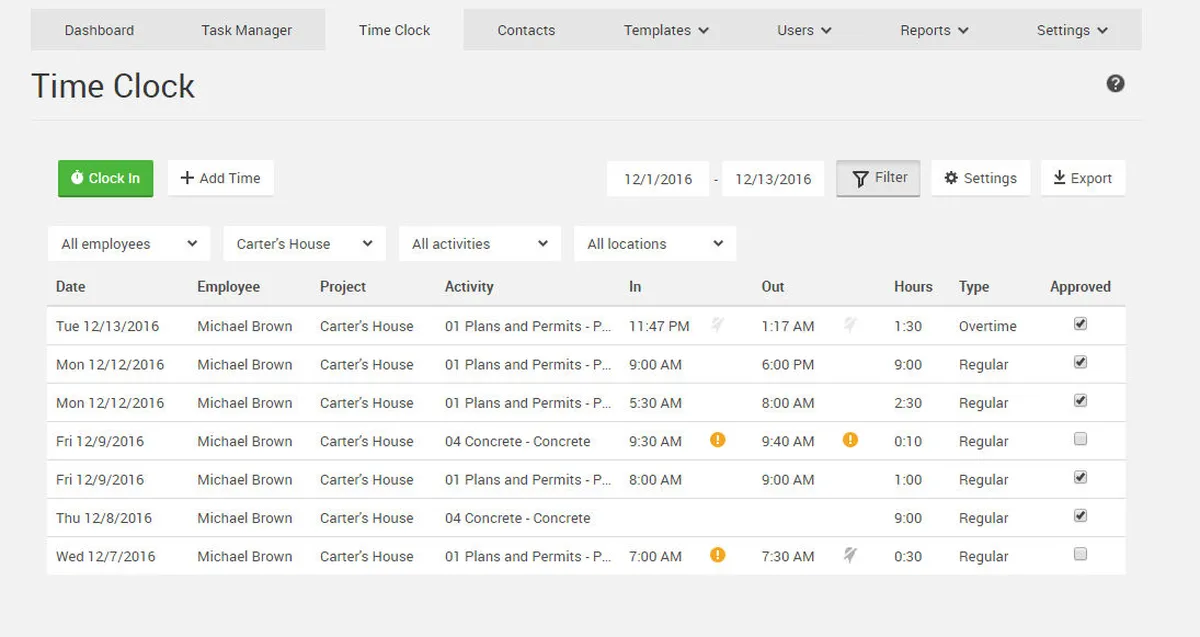1200x637 pixels.
Task: Toggle Approved checkbox for Thu 12/8/2016 row
Action: [x=1080, y=516]
